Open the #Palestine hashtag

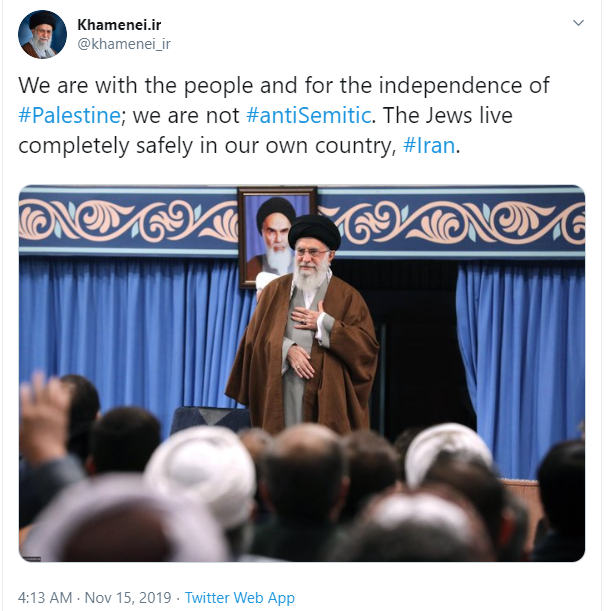pyautogui.click(x=69, y=115)
